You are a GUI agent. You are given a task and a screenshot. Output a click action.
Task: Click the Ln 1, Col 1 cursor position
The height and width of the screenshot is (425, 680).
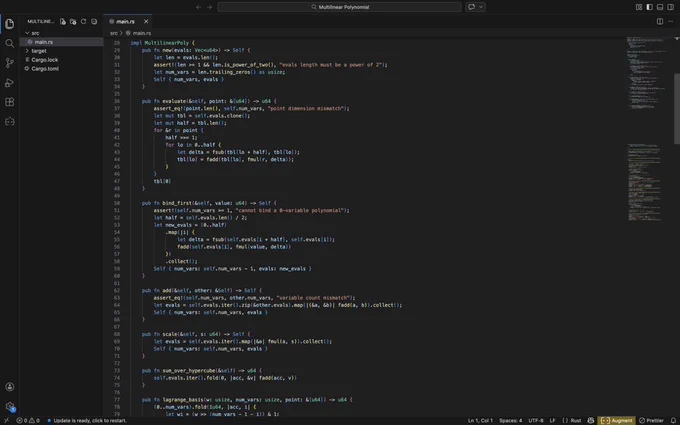480,420
